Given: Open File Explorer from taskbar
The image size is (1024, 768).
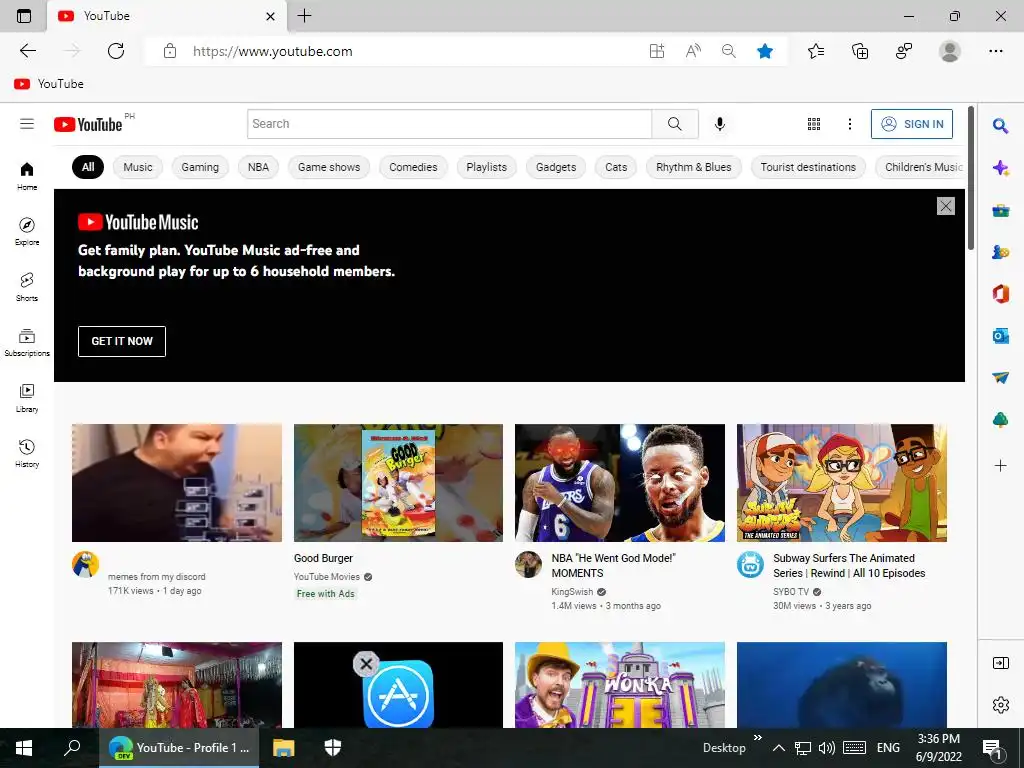Looking at the screenshot, I should pyautogui.click(x=283, y=748).
